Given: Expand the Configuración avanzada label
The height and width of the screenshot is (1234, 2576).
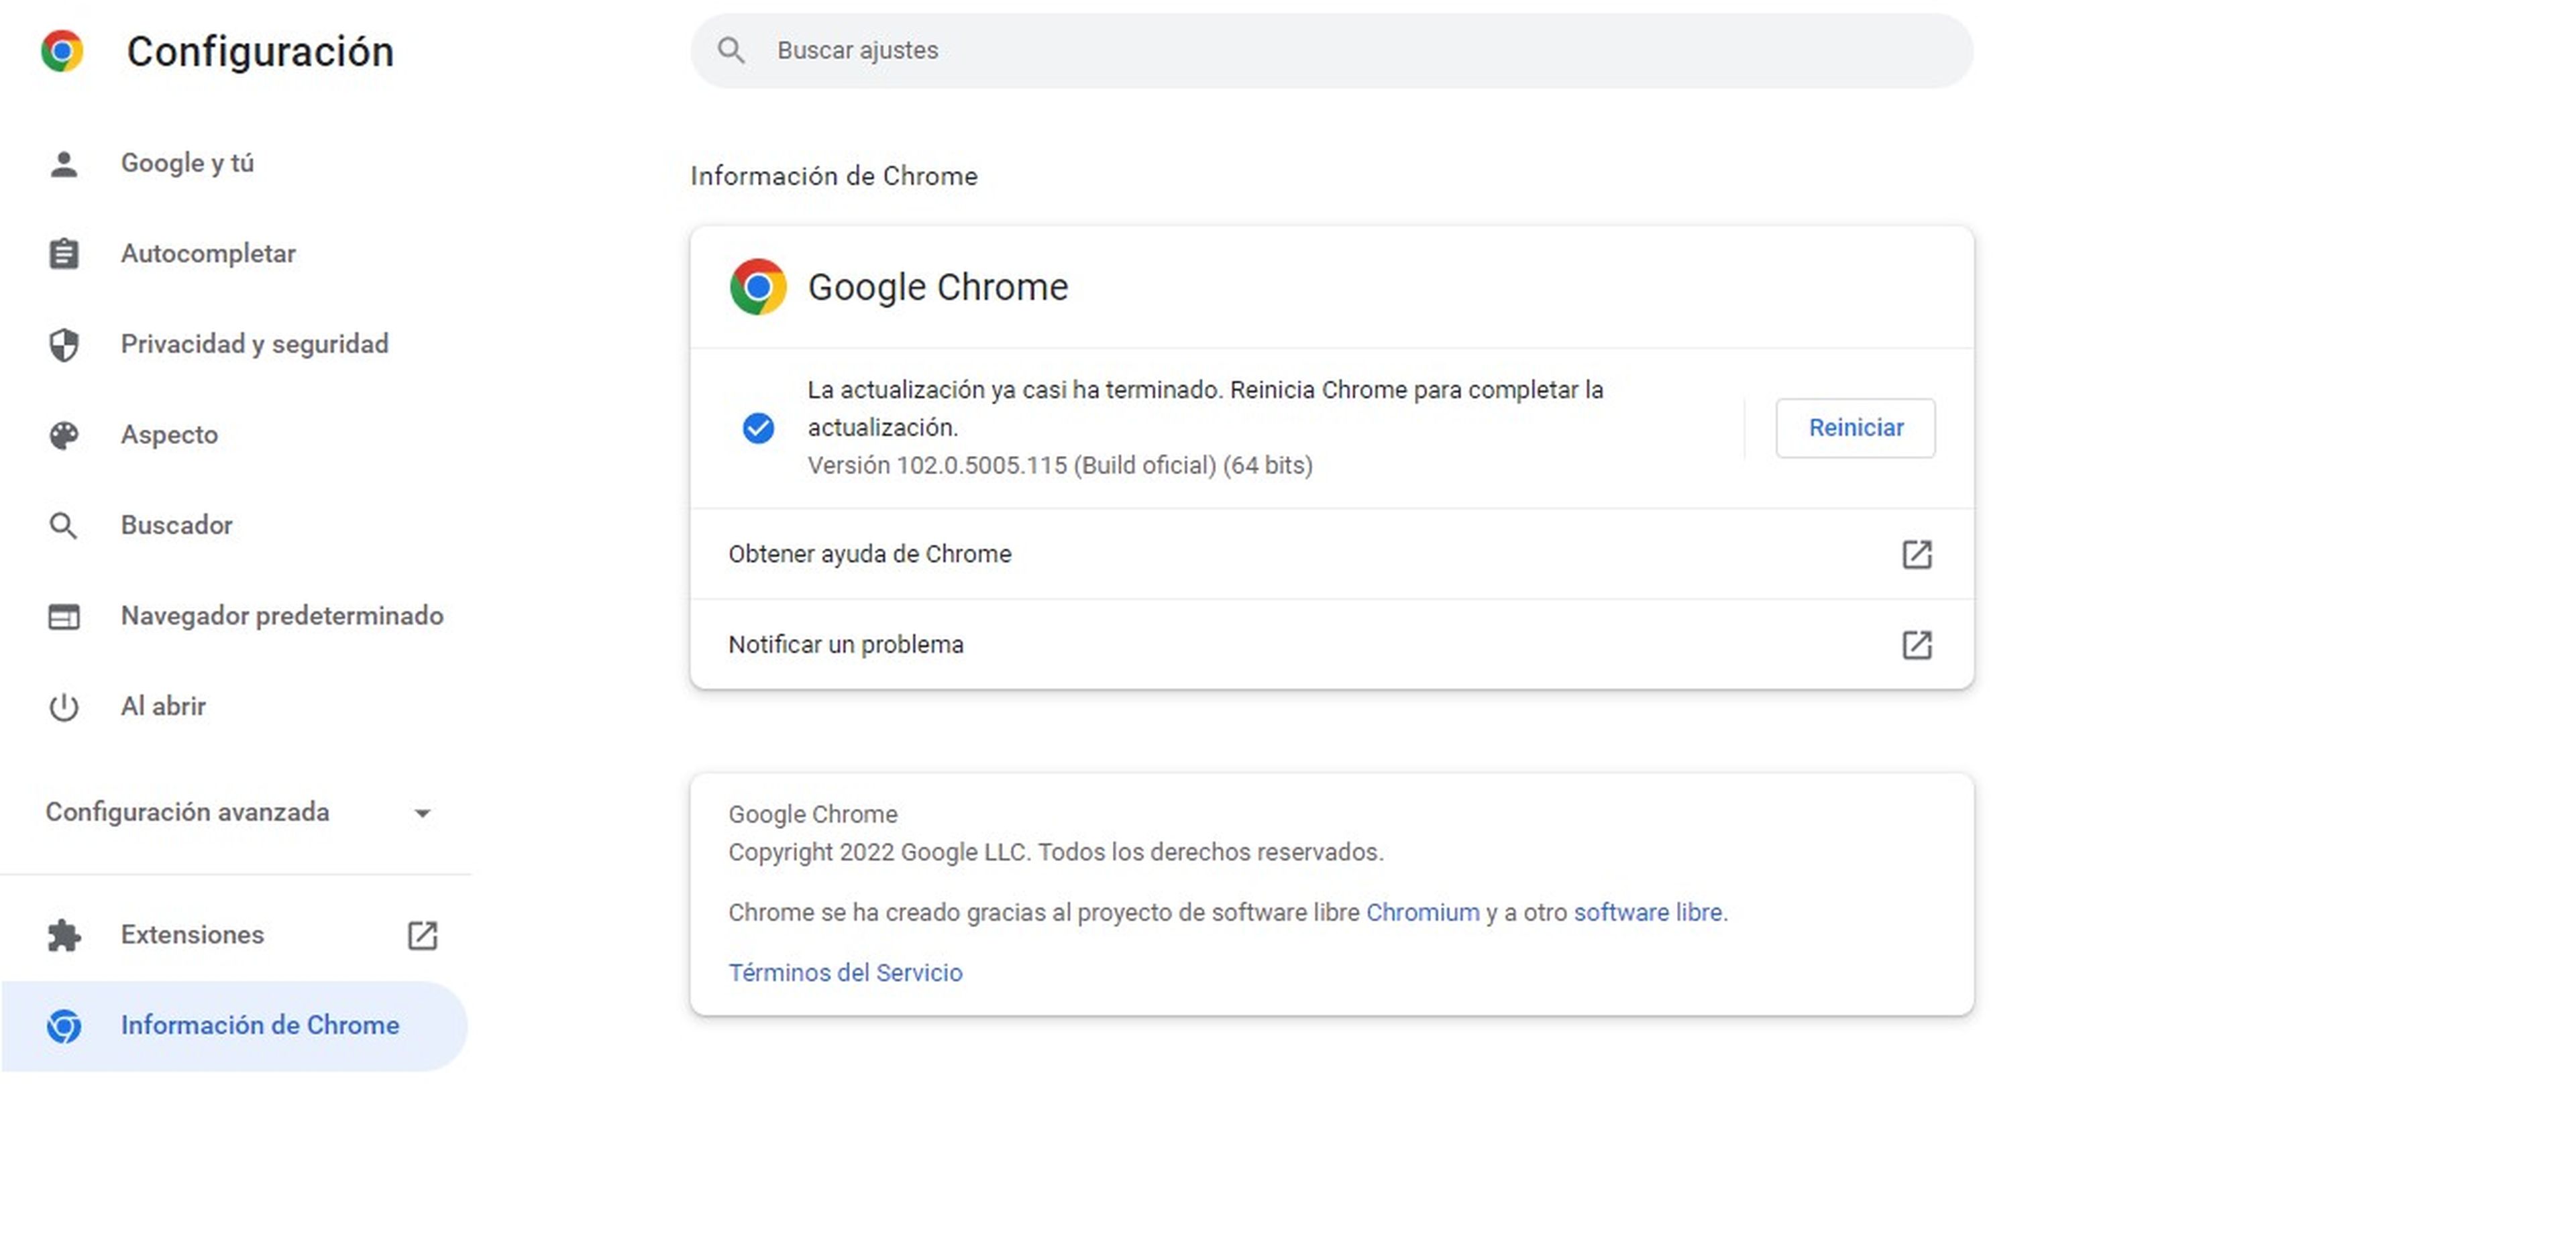Looking at the screenshot, I should pos(187,812).
